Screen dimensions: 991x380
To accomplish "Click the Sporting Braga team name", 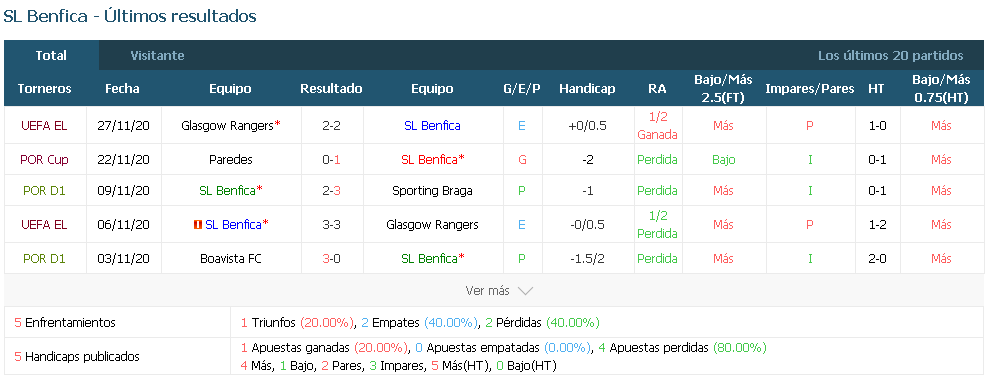I will (x=432, y=190).
